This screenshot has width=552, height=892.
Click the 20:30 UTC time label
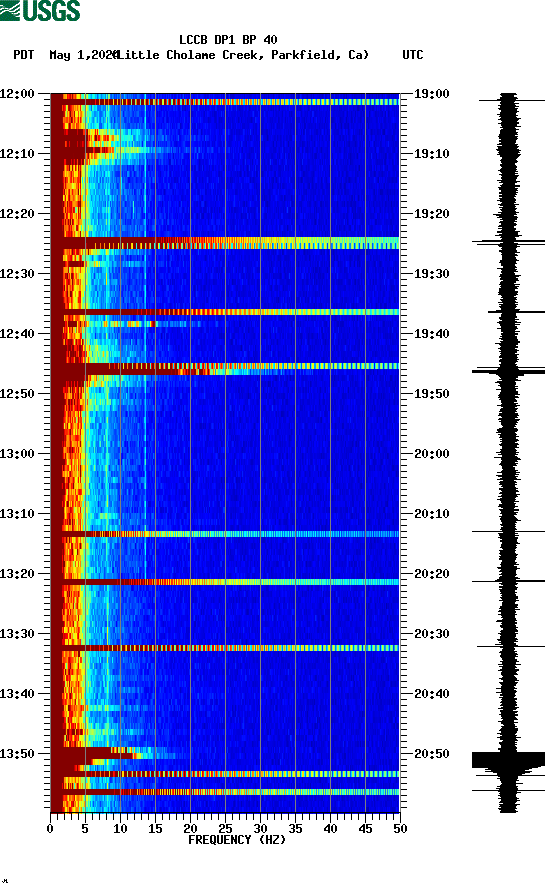point(432,634)
